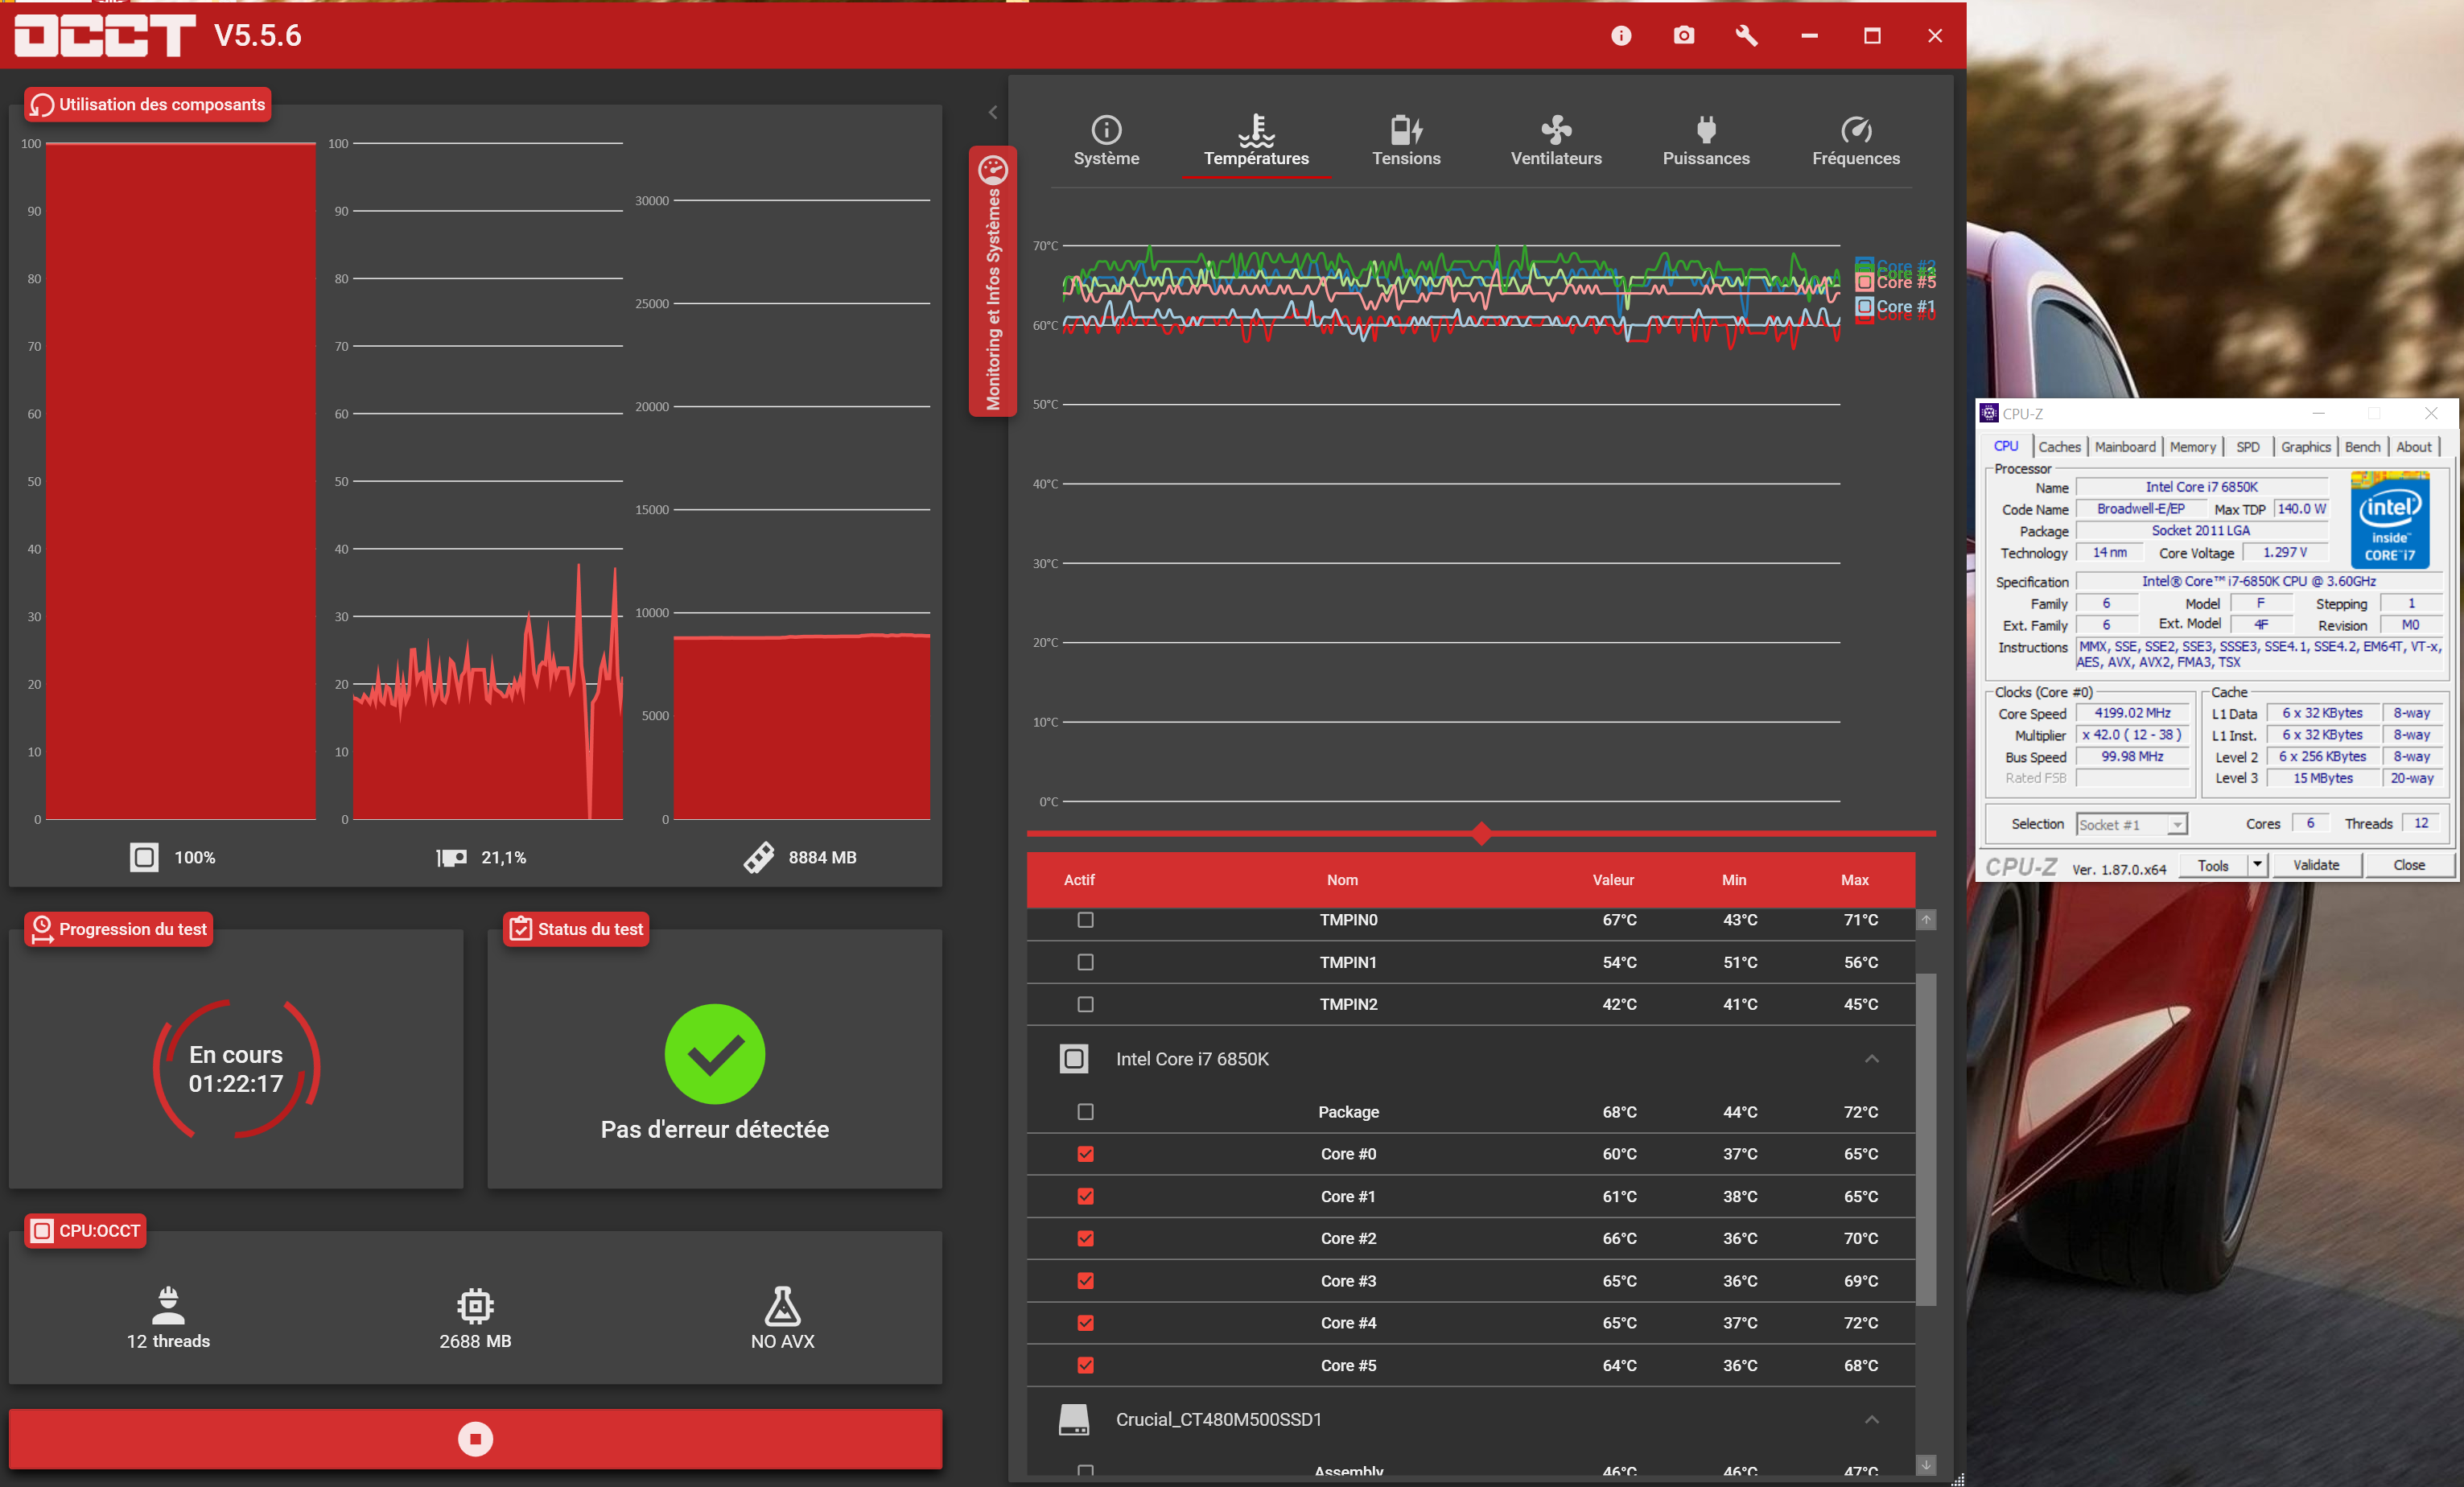Image resolution: width=2464 pixels, height=1487 pixels.
Task: Enable the Package temperature checkbox
Action: point(1085,1112)
